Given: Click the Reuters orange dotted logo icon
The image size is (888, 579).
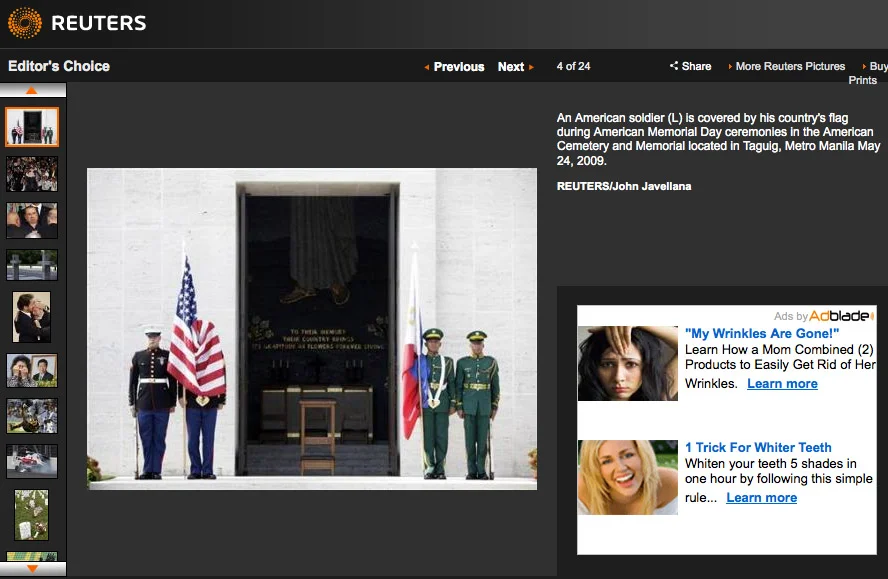Looking at the screenshot, I should click(25, 23).
